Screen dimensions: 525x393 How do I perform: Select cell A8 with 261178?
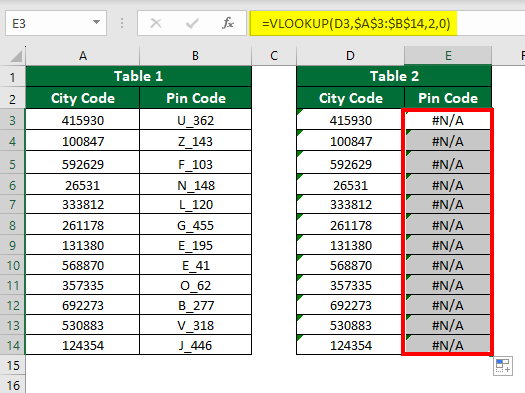(x=83, y=225)
